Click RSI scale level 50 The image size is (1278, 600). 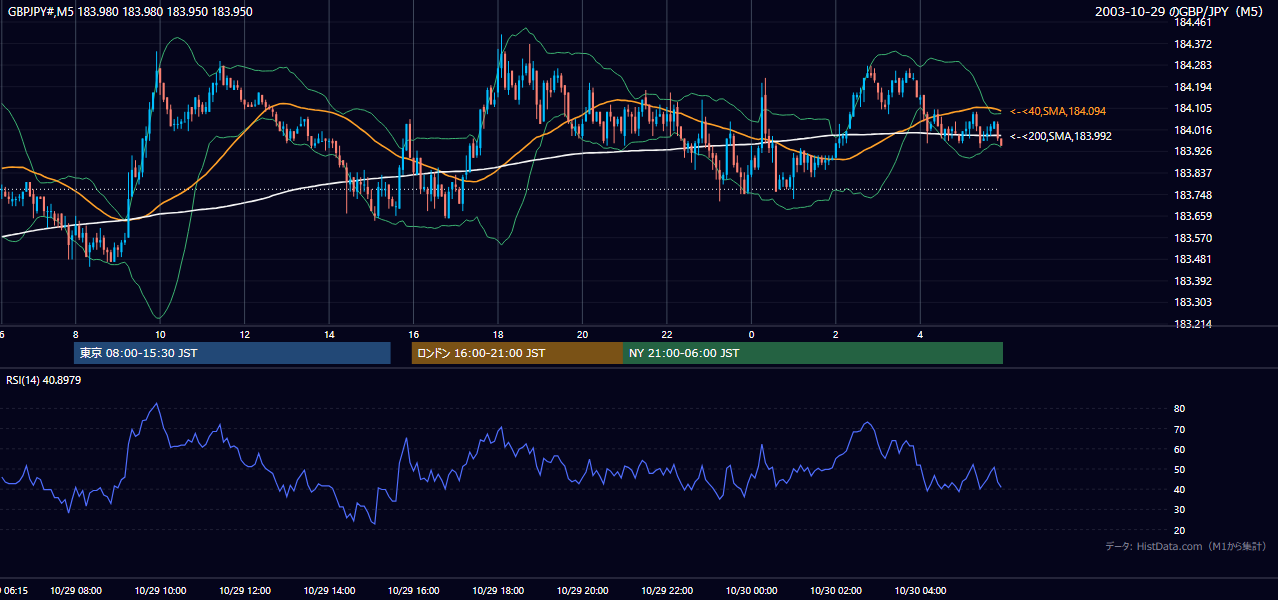1180,469
